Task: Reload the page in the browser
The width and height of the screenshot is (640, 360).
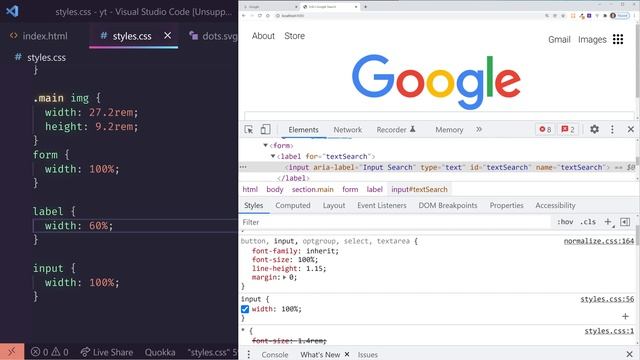Action: (260, 16)
